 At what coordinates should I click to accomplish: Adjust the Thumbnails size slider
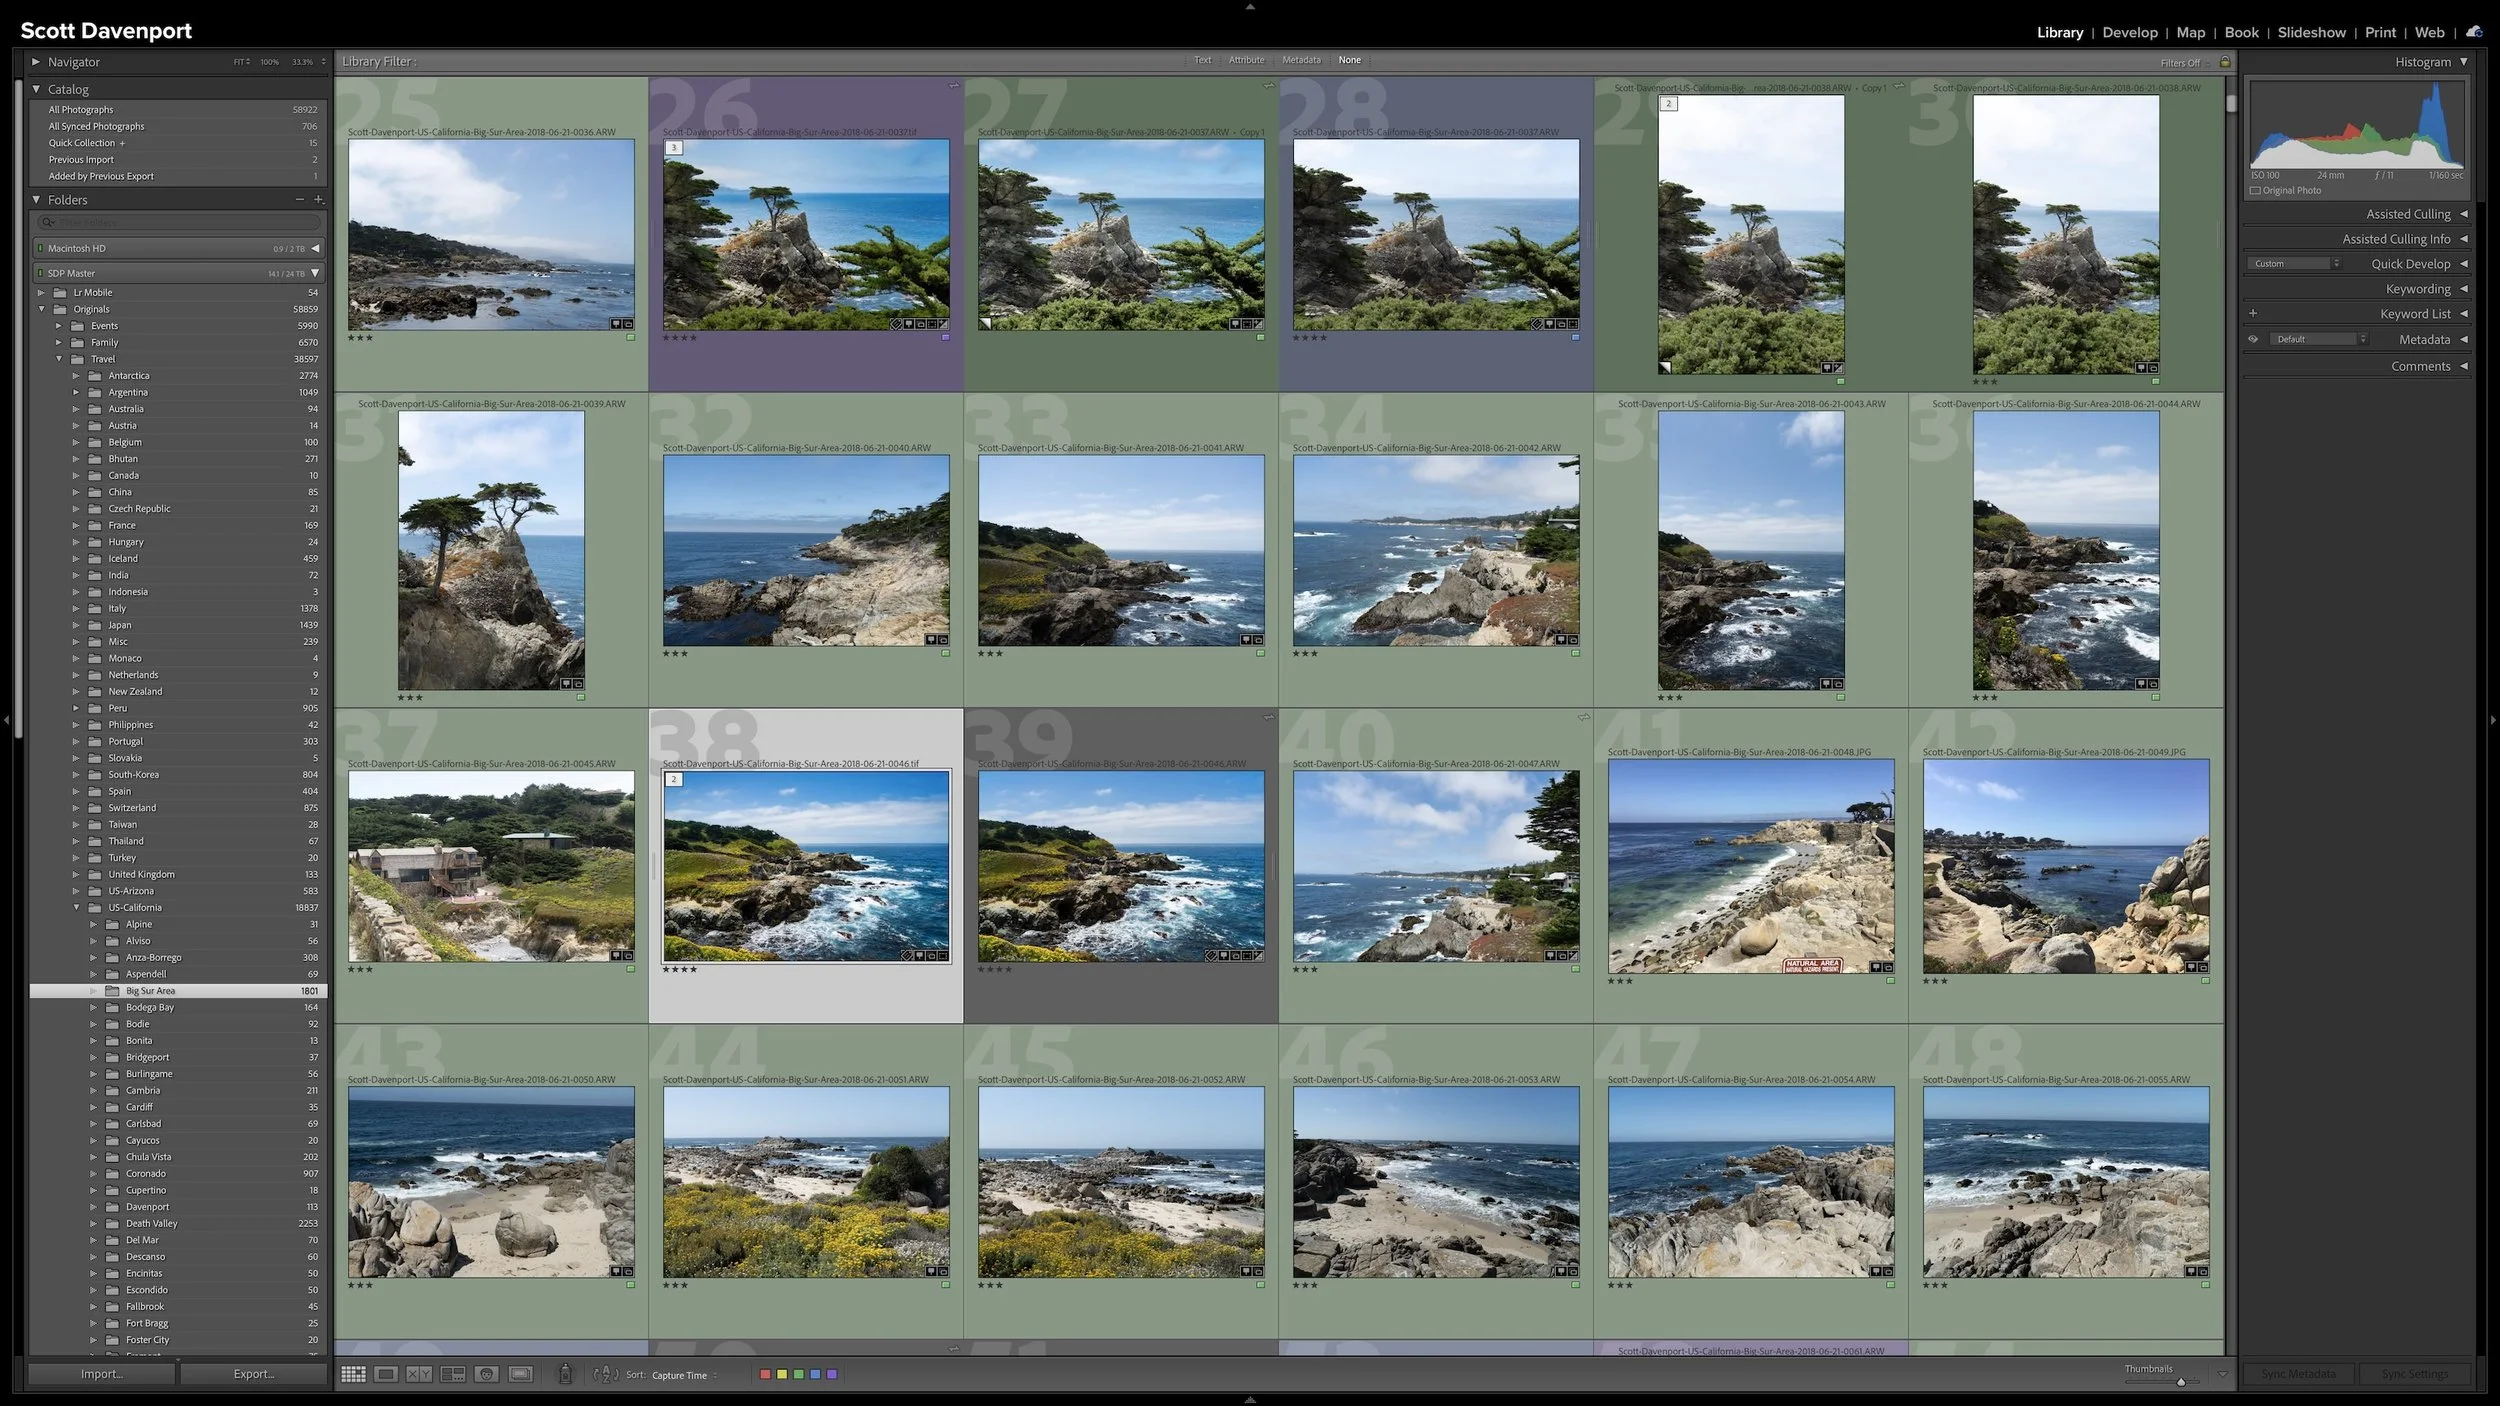coord(2181,1382)
